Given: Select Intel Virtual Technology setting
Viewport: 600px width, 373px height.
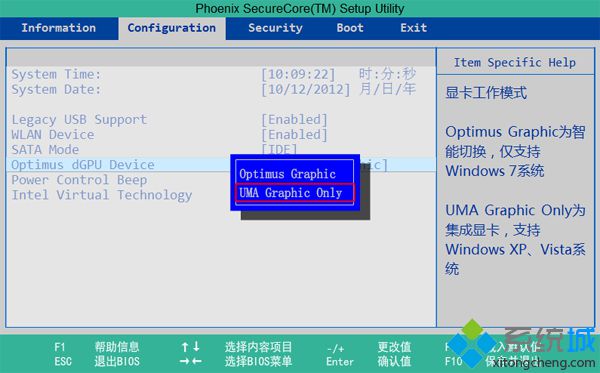Looking at the screenshot, I should [102, 195].
